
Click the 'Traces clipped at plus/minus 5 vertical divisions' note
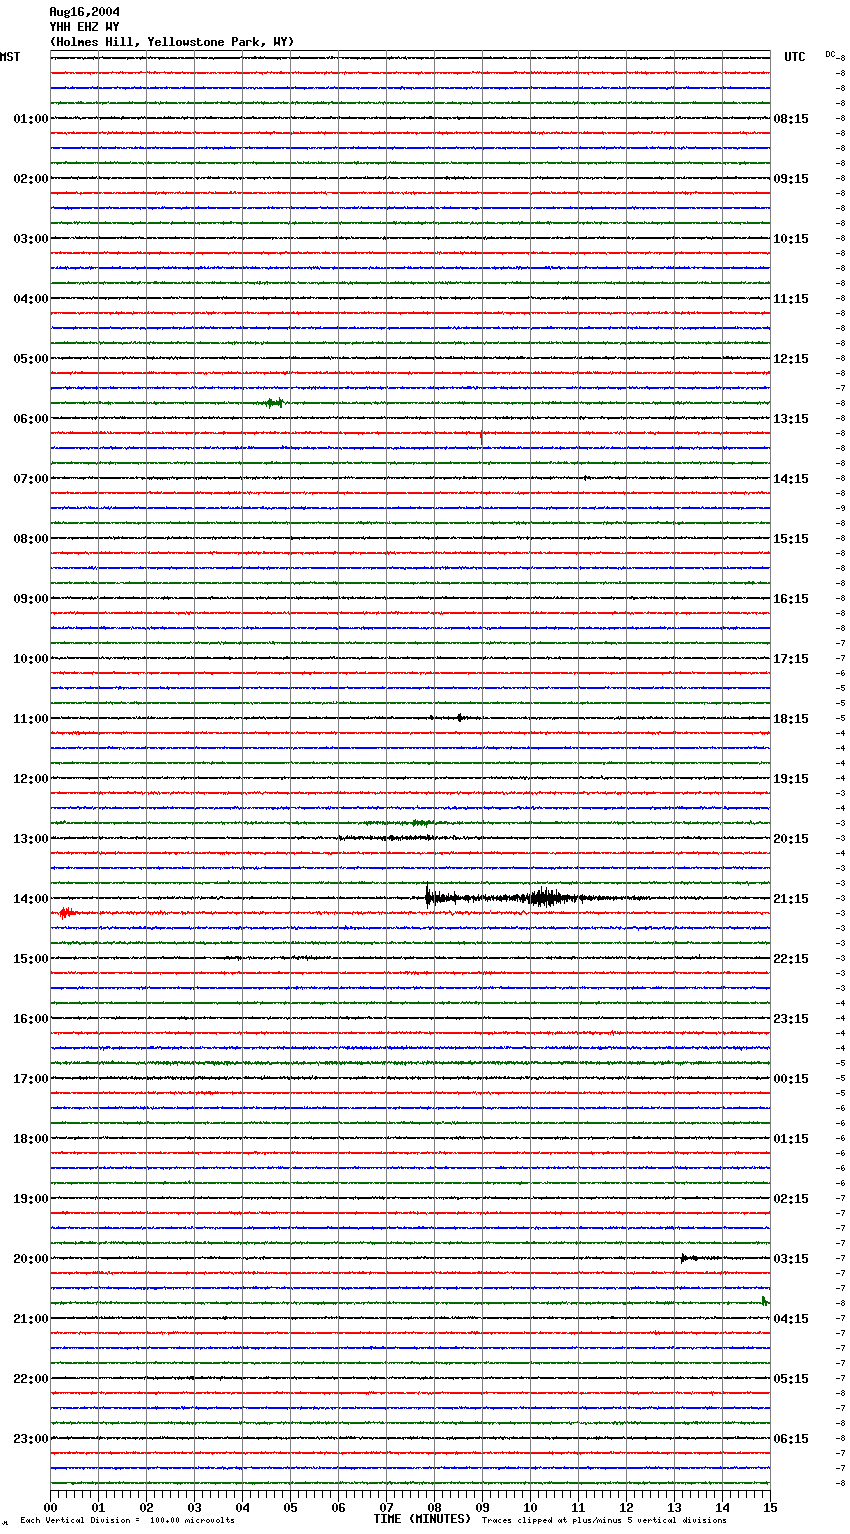click(604, 1520)
